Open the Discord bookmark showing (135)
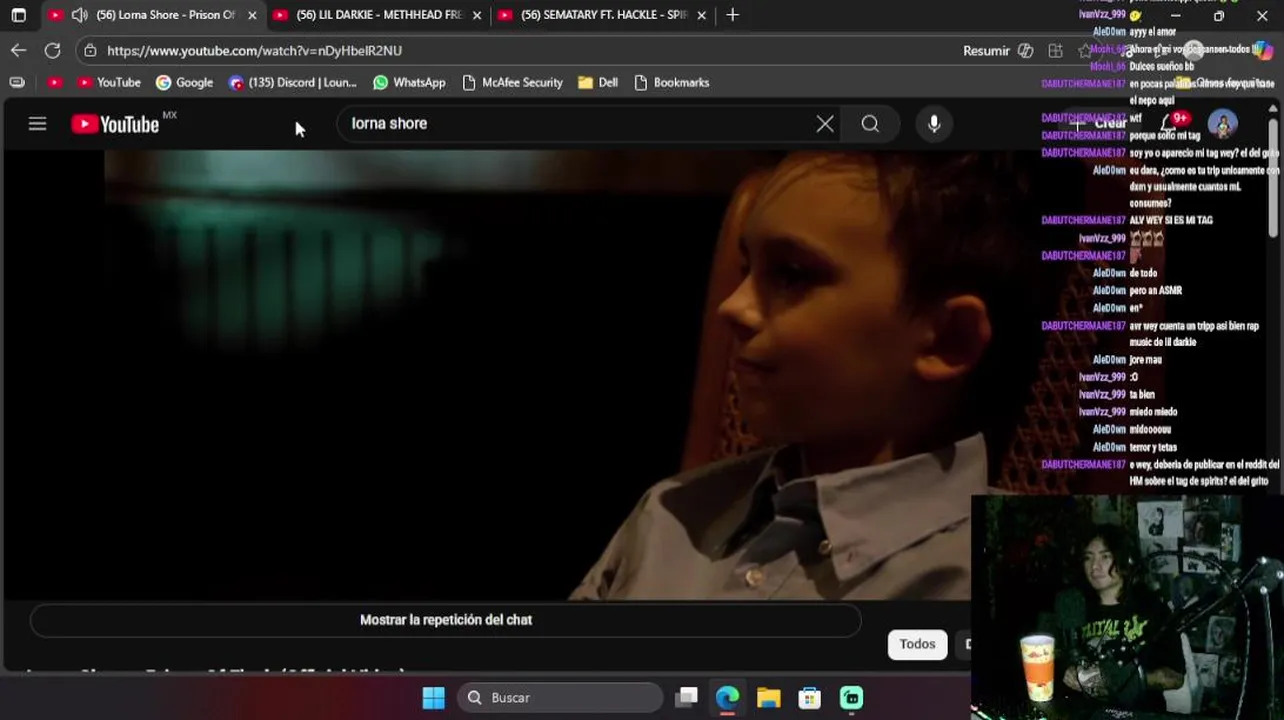 [x=292, y=83]
